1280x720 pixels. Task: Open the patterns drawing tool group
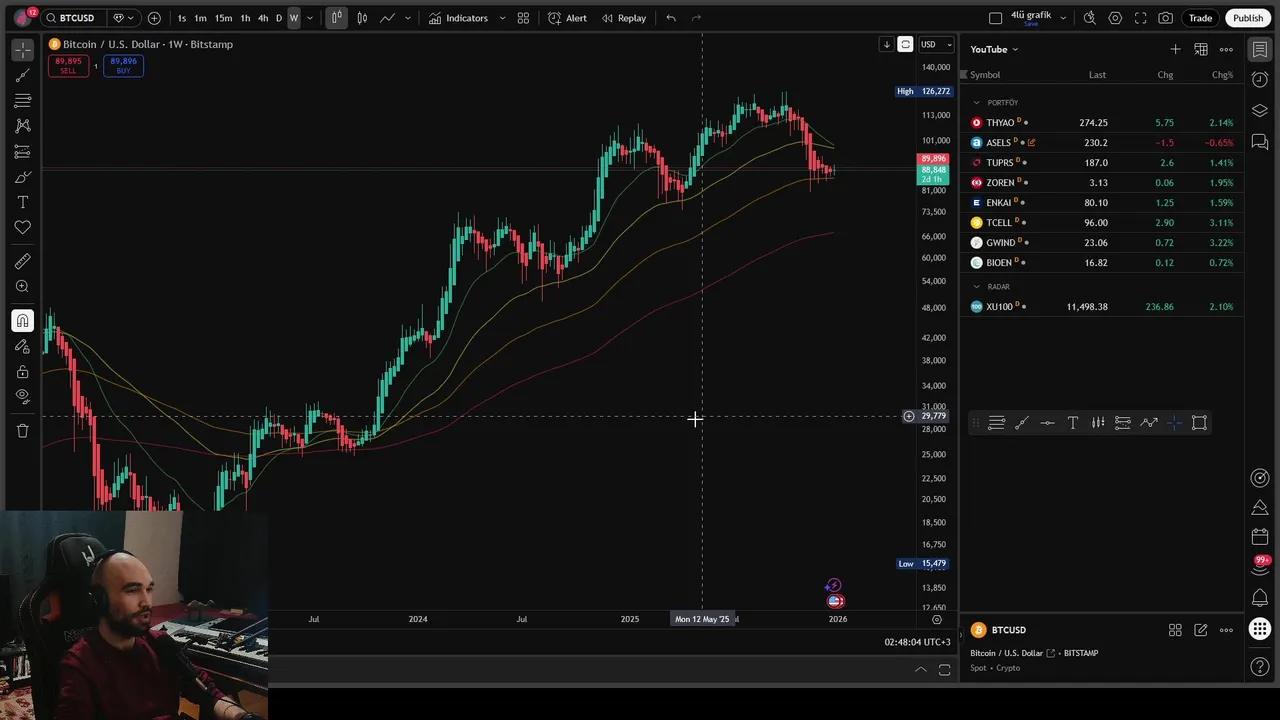[22, 126]
